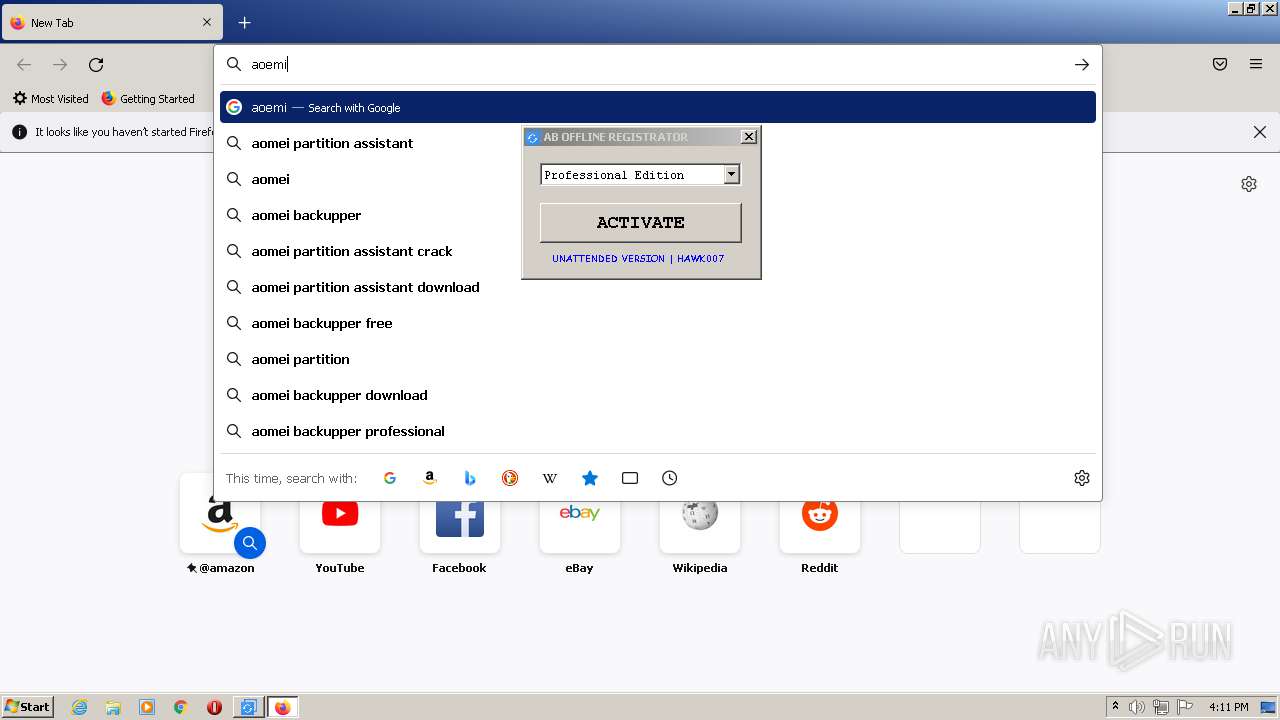Select suggestion 'aomei'
The height and width of the screenshot is (720, 1280).
point(658,179)
